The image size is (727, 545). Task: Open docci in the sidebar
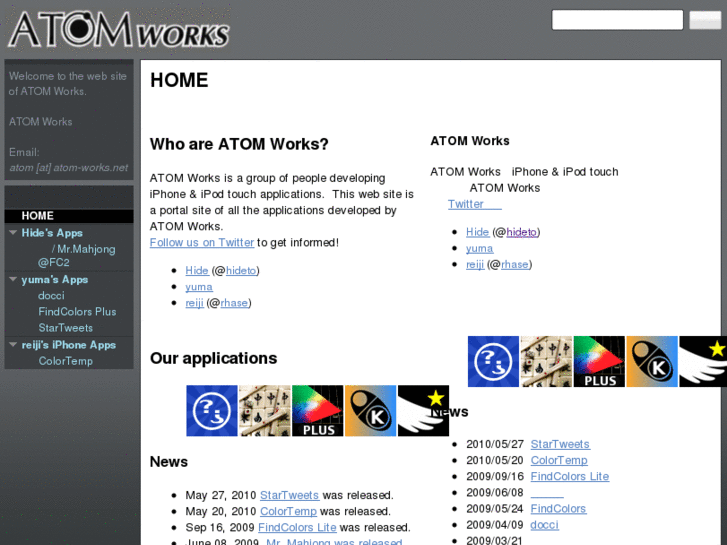[x=51, y=295]
